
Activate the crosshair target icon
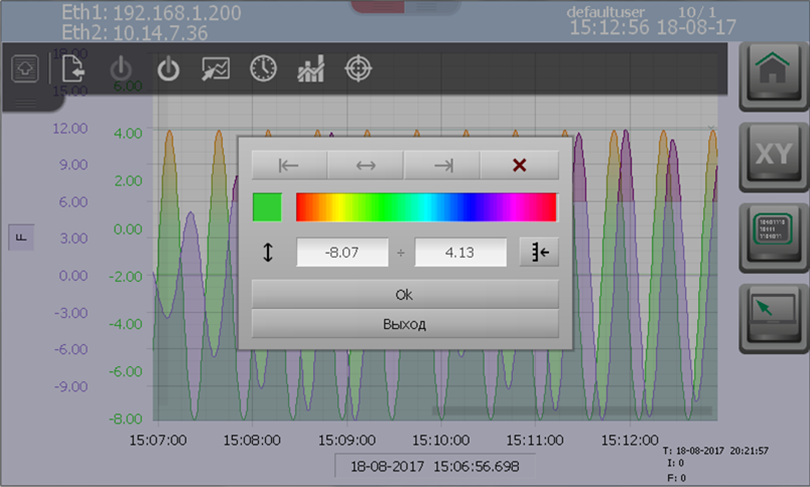tap(357, 69)
